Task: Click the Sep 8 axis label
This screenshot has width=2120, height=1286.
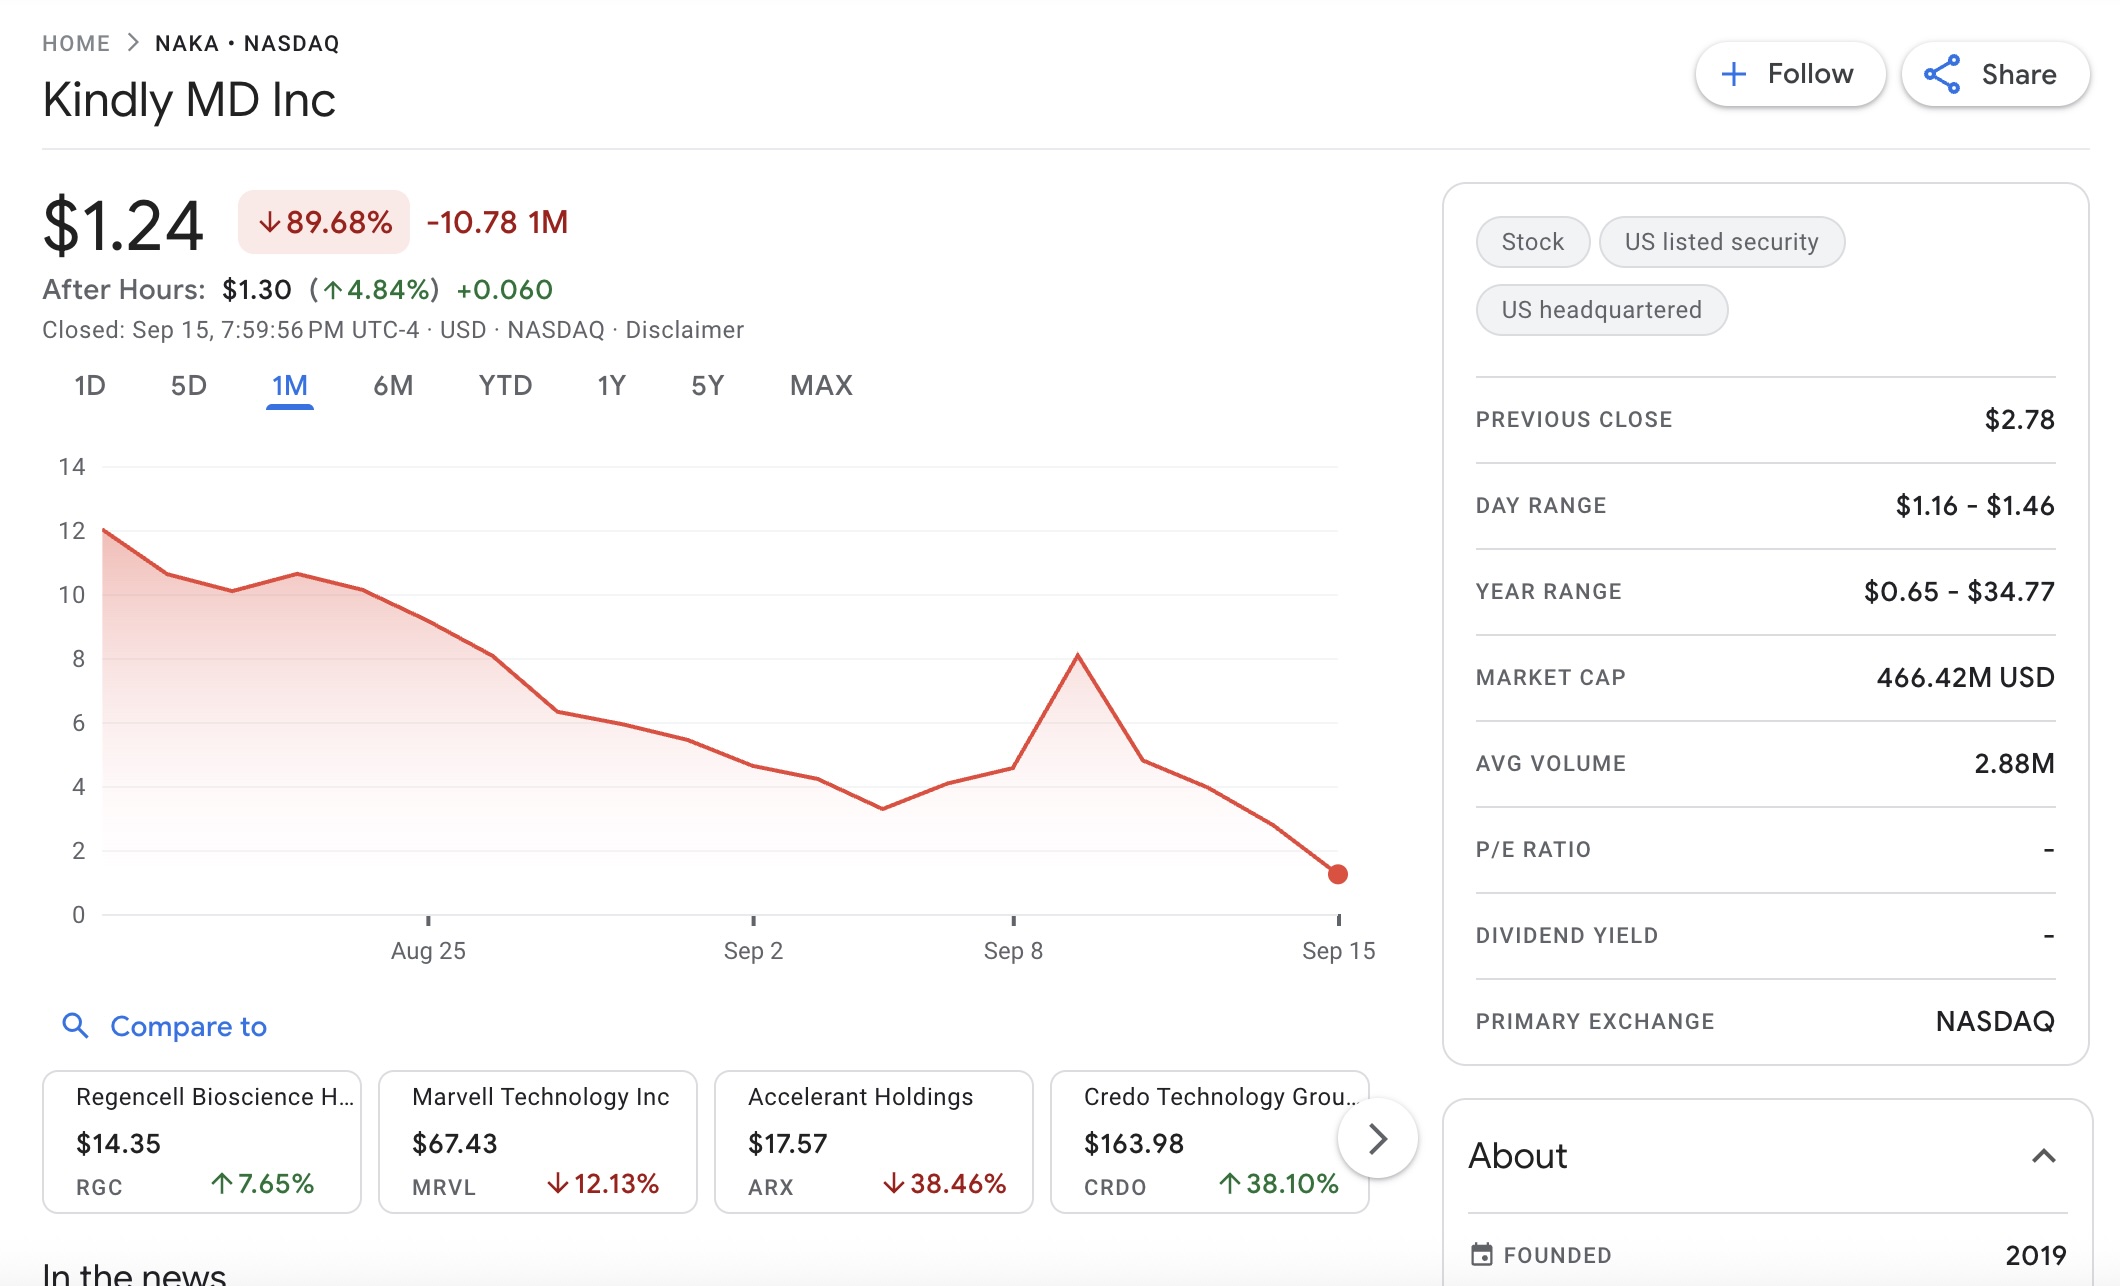Action: point(1013,951)
